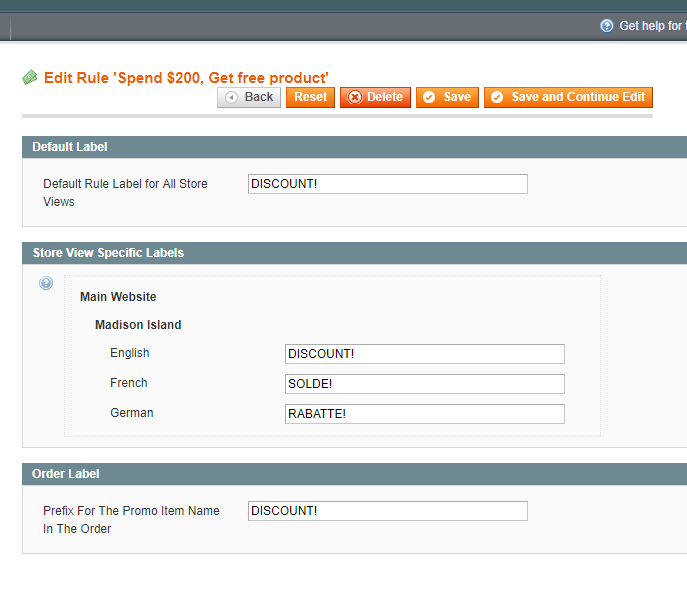Click the green icon beside Edit Rule title
Image resolution: width=687 pixels, height=600 pixels.
(x=30, y=77)
